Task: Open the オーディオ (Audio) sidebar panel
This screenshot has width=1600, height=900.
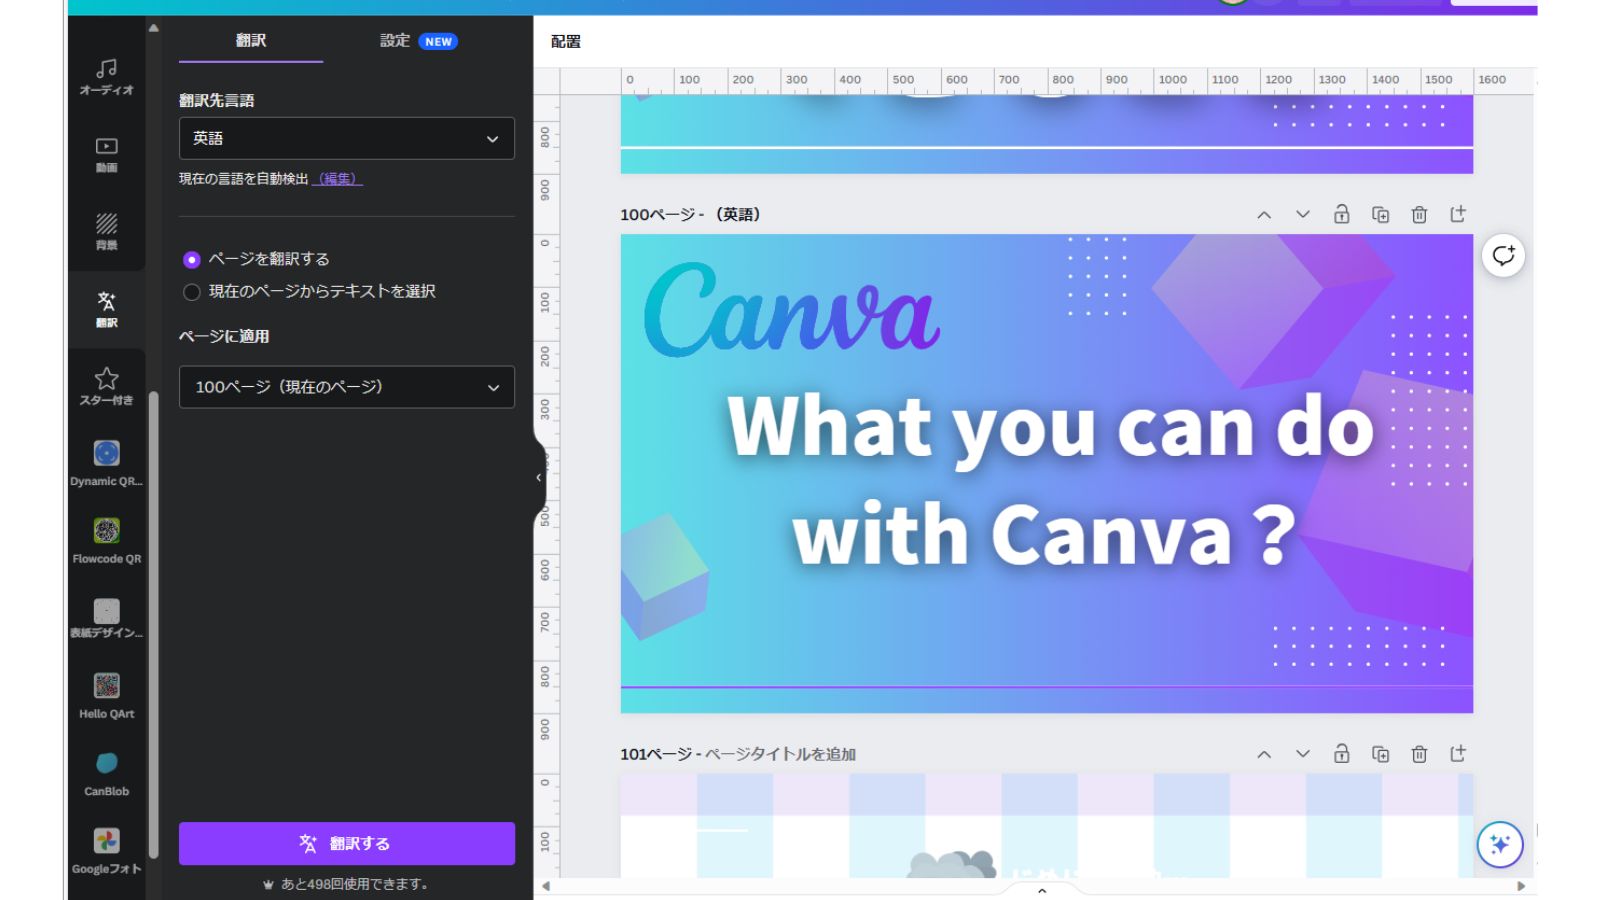Action: (x=107, y=77)
